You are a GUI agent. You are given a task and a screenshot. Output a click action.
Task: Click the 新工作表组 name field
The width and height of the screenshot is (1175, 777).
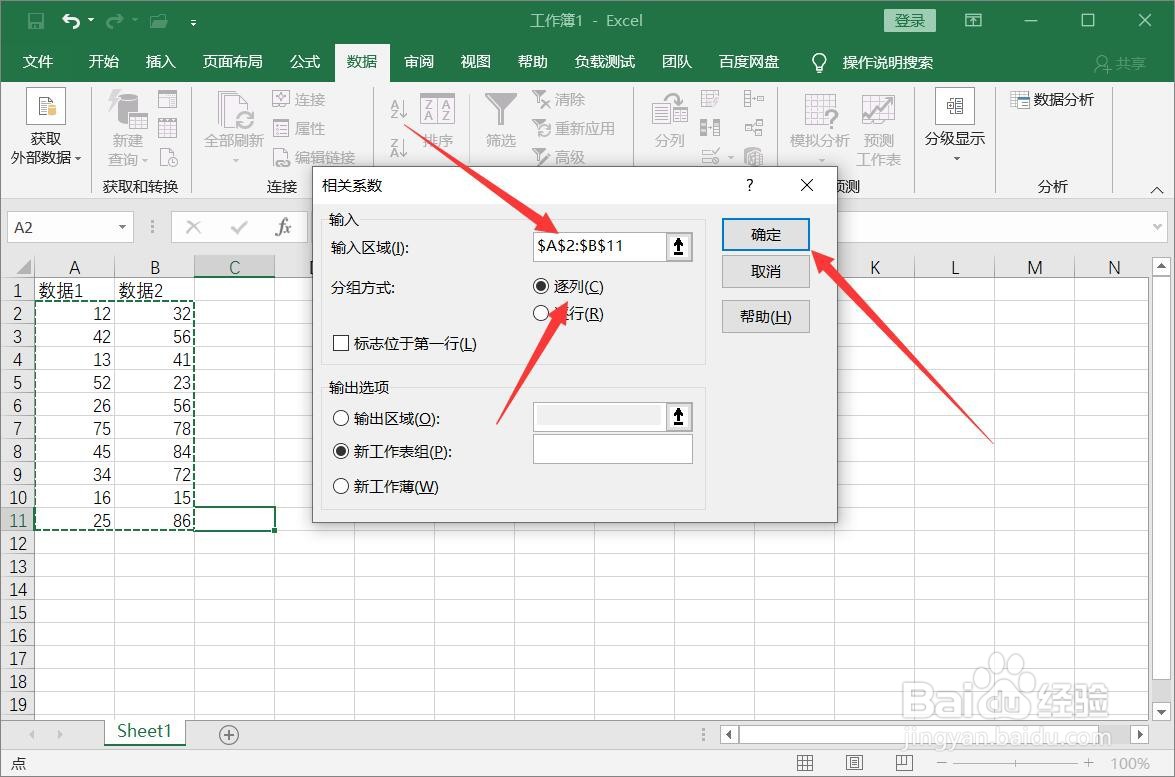(x=613, y=450)
